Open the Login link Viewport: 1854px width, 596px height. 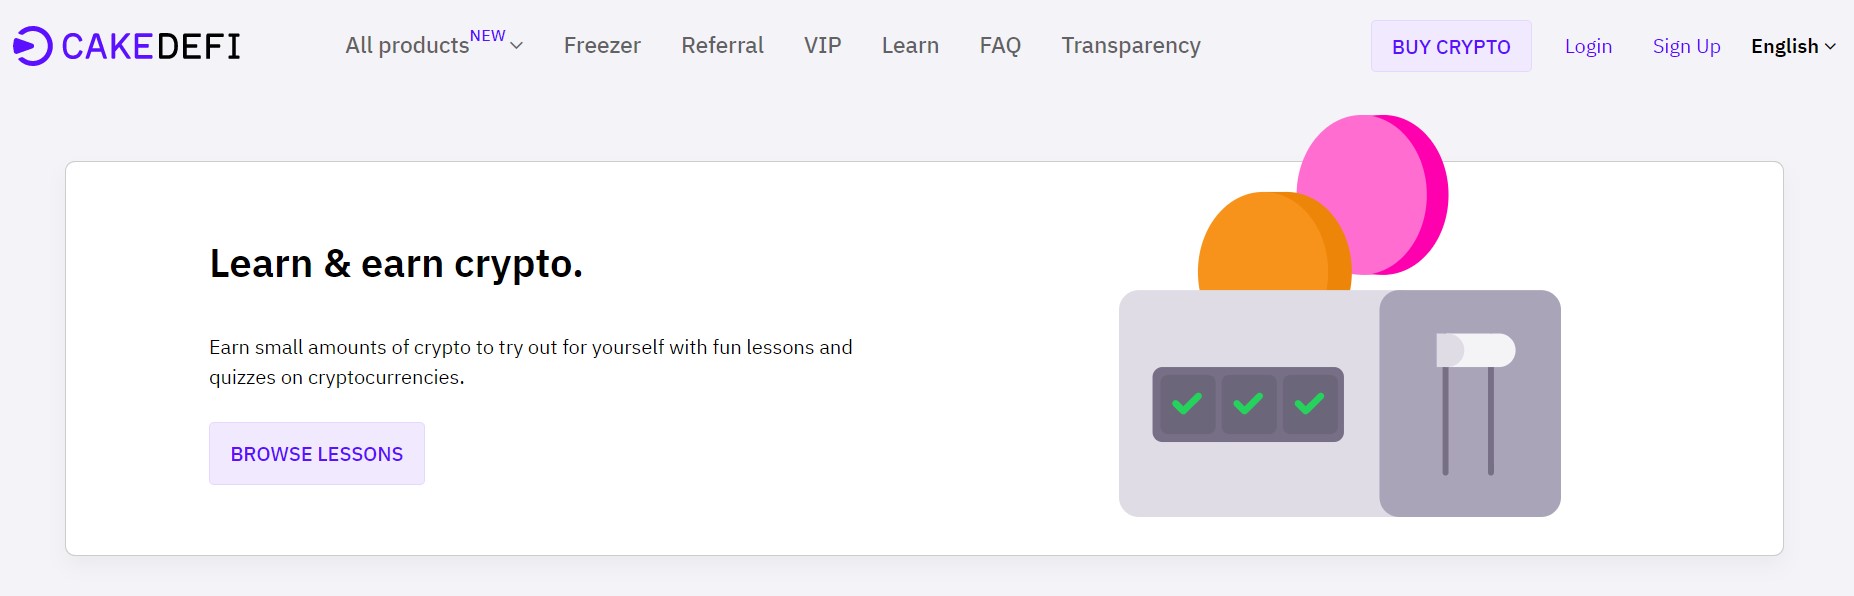[x=1588, y=46]
